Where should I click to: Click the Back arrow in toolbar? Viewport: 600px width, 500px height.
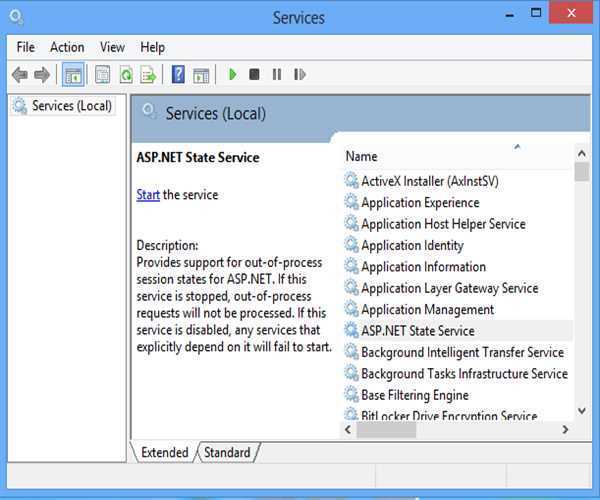20,75
